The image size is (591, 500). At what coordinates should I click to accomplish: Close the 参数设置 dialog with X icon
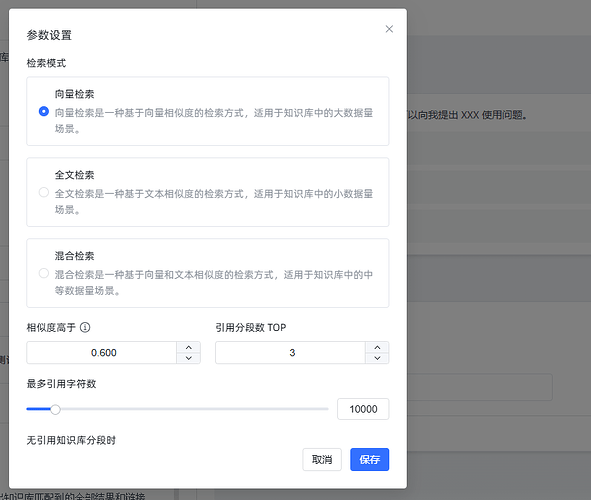pos(389,29)
